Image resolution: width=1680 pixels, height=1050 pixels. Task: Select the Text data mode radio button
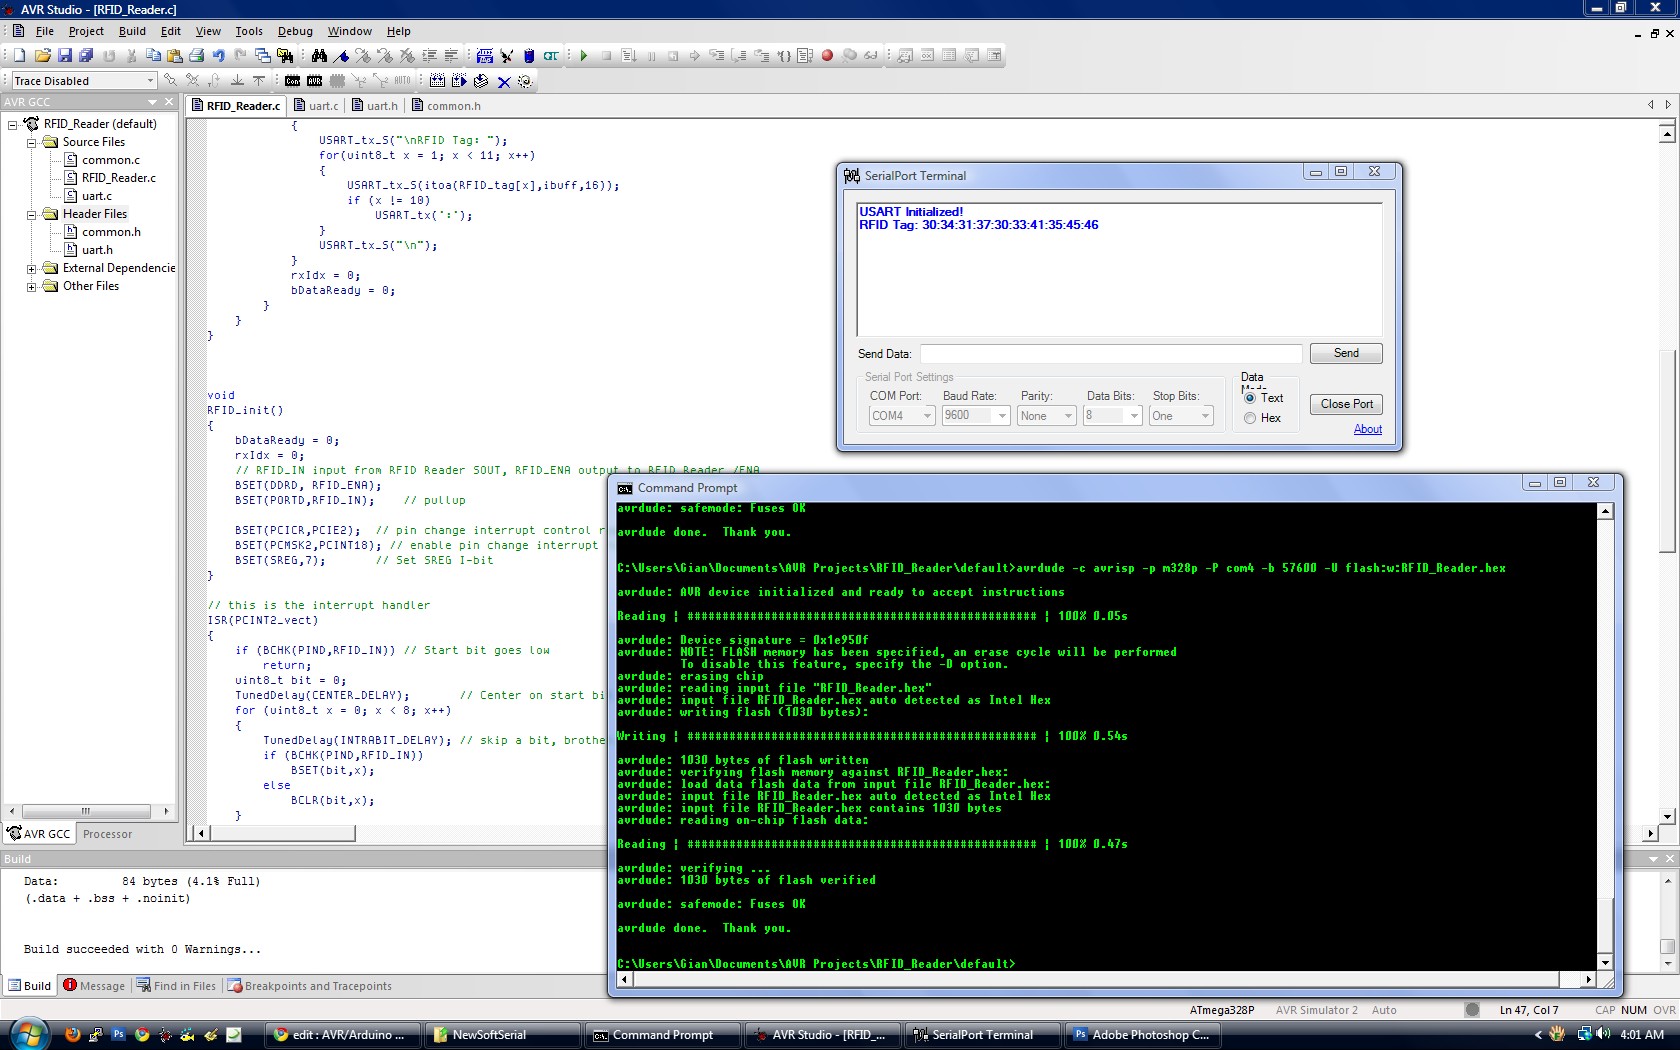1250,398
